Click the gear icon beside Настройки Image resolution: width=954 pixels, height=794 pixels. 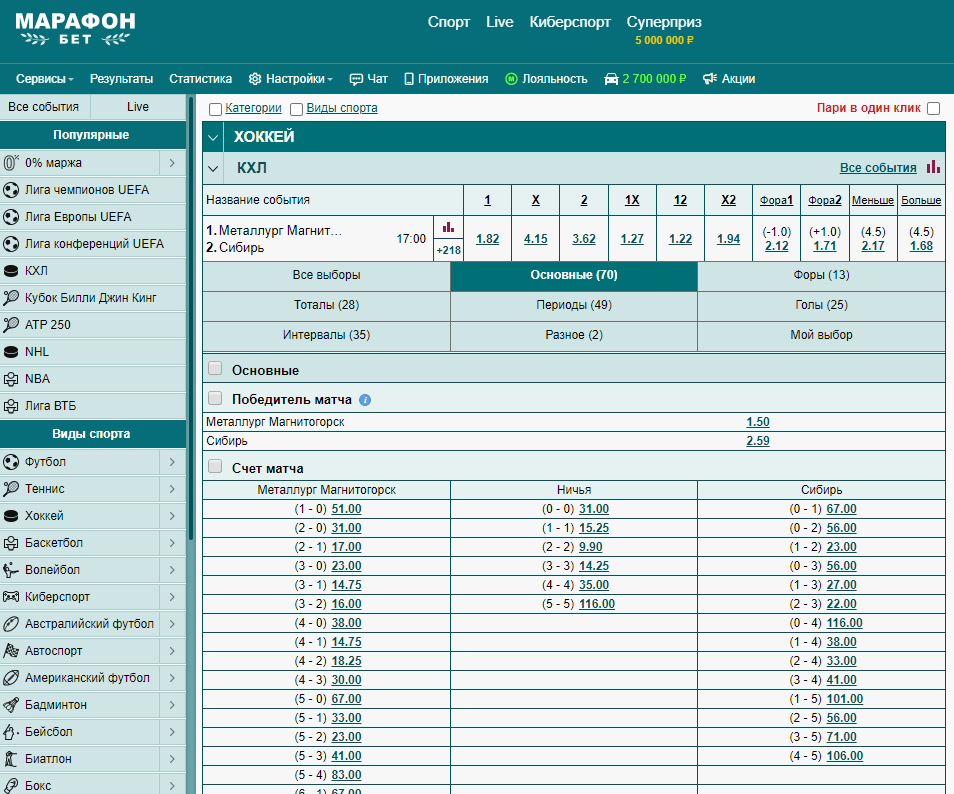pyautogui.click(x=255, y=79)
